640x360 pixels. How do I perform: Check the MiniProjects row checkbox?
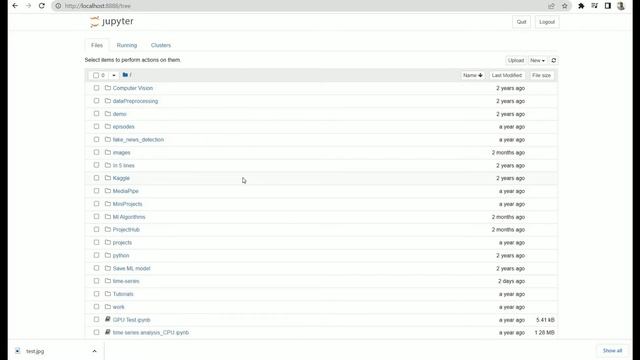click(96, 204)
